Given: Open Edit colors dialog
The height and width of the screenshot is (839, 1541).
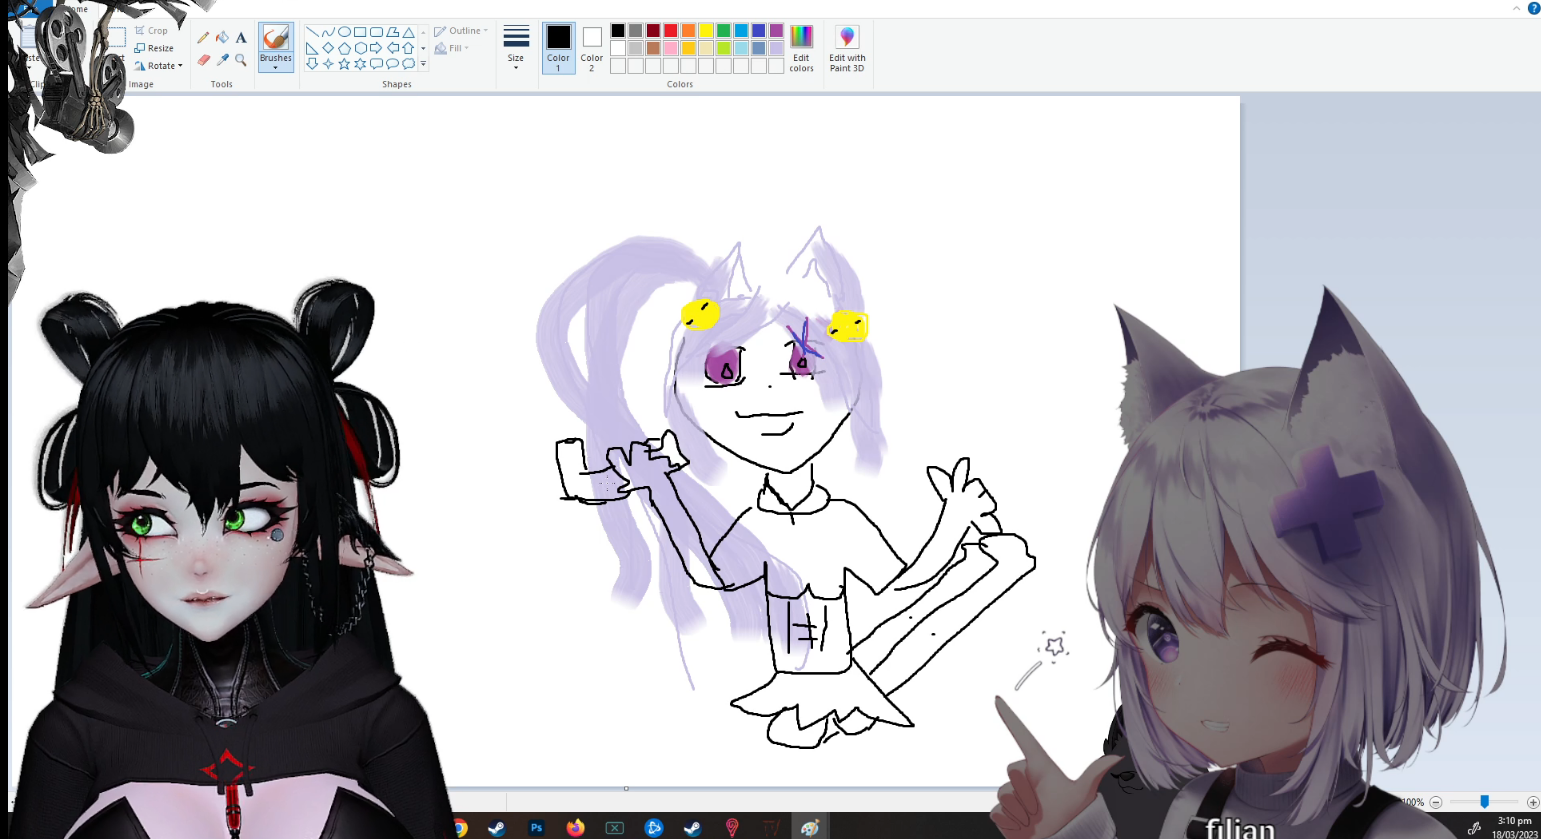Looking at the screenshot, I should tap(801, 48).
